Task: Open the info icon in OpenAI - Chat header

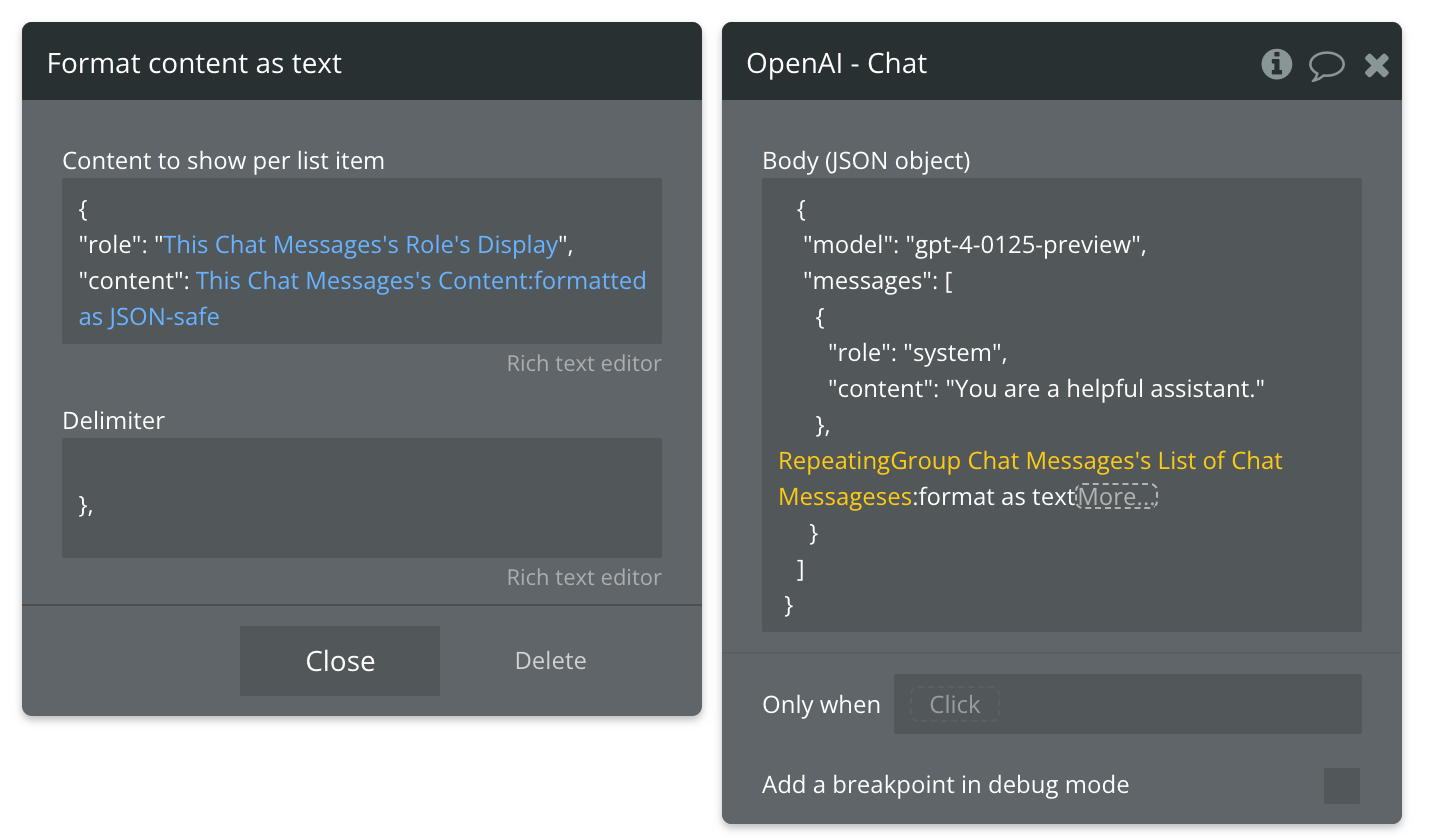Action: pyautogui.click(x=1276, y=64)
